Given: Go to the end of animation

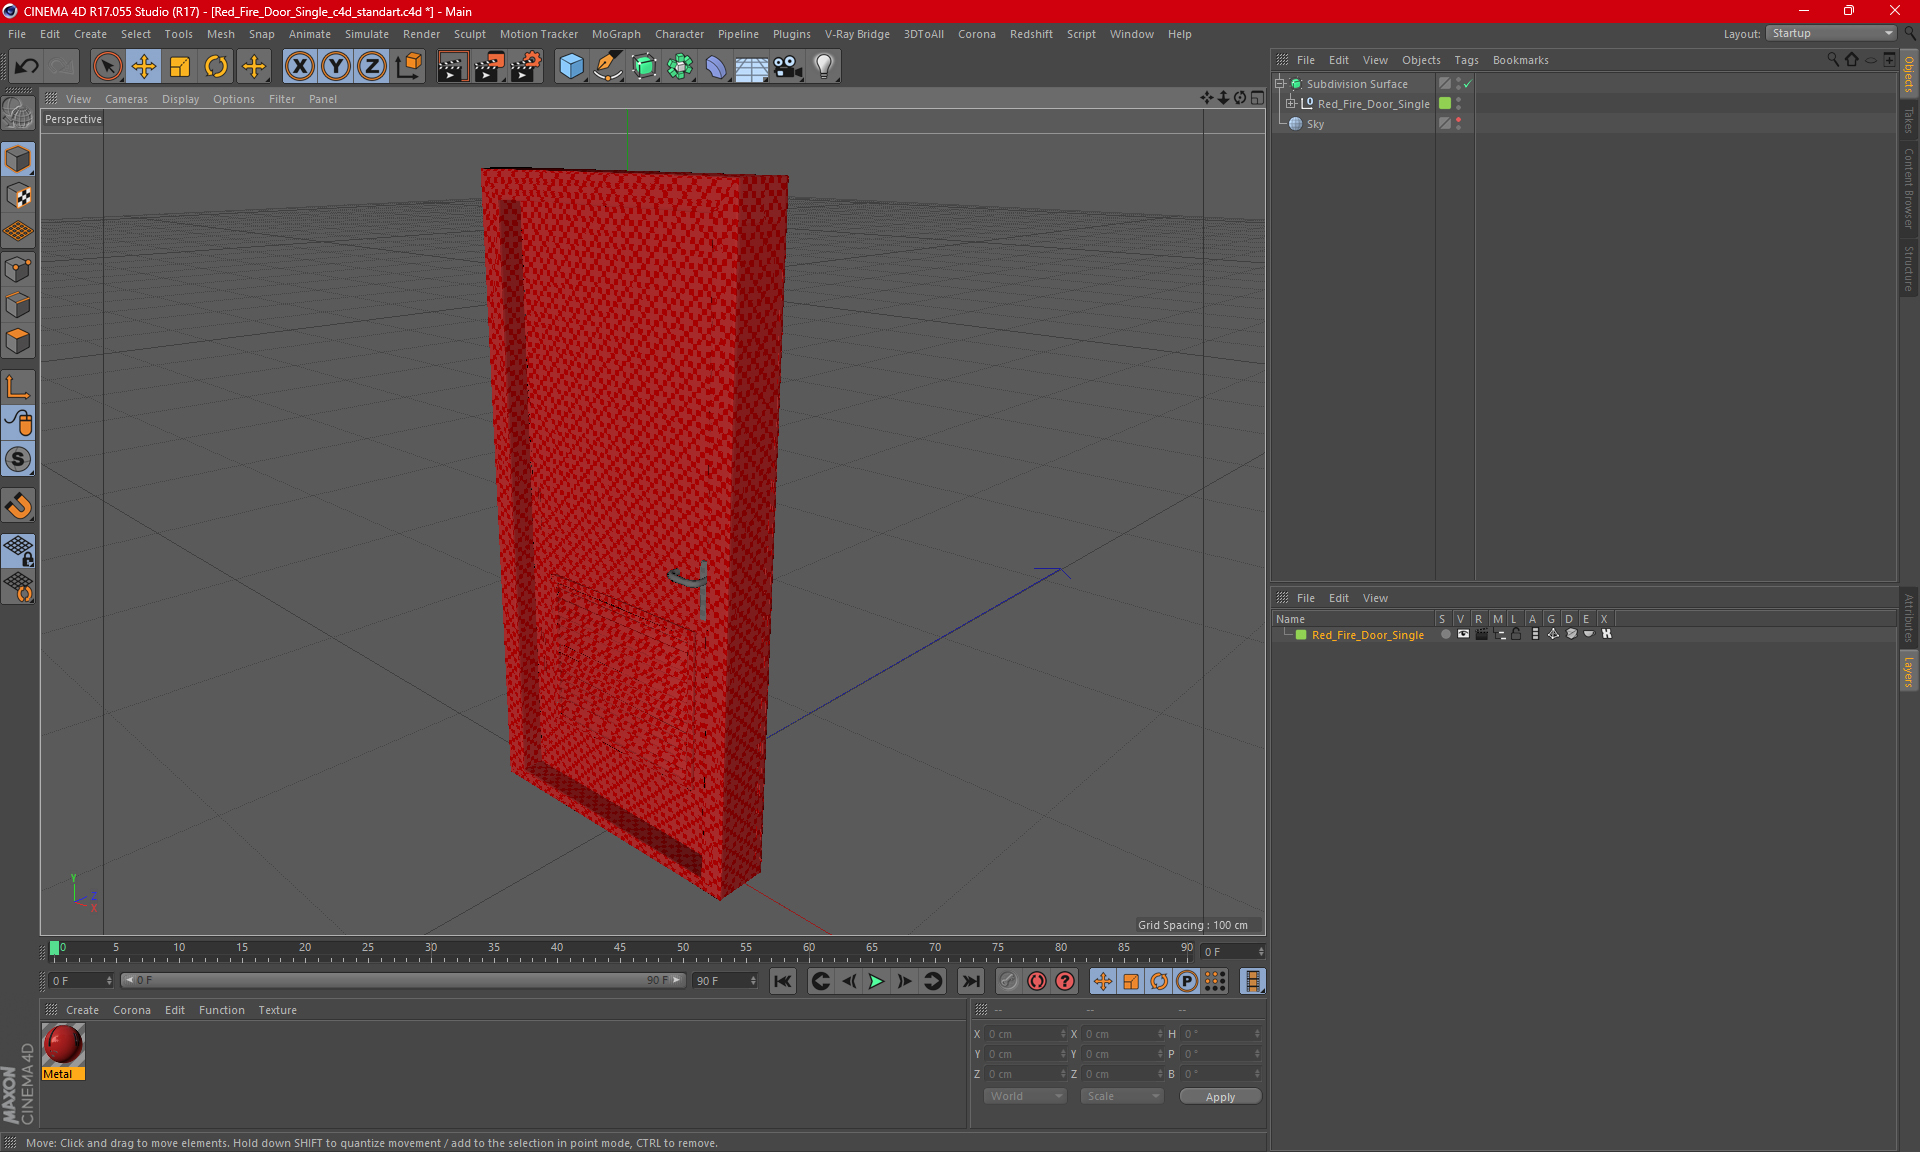Looking at the screenshot, I should coord(970,981).
